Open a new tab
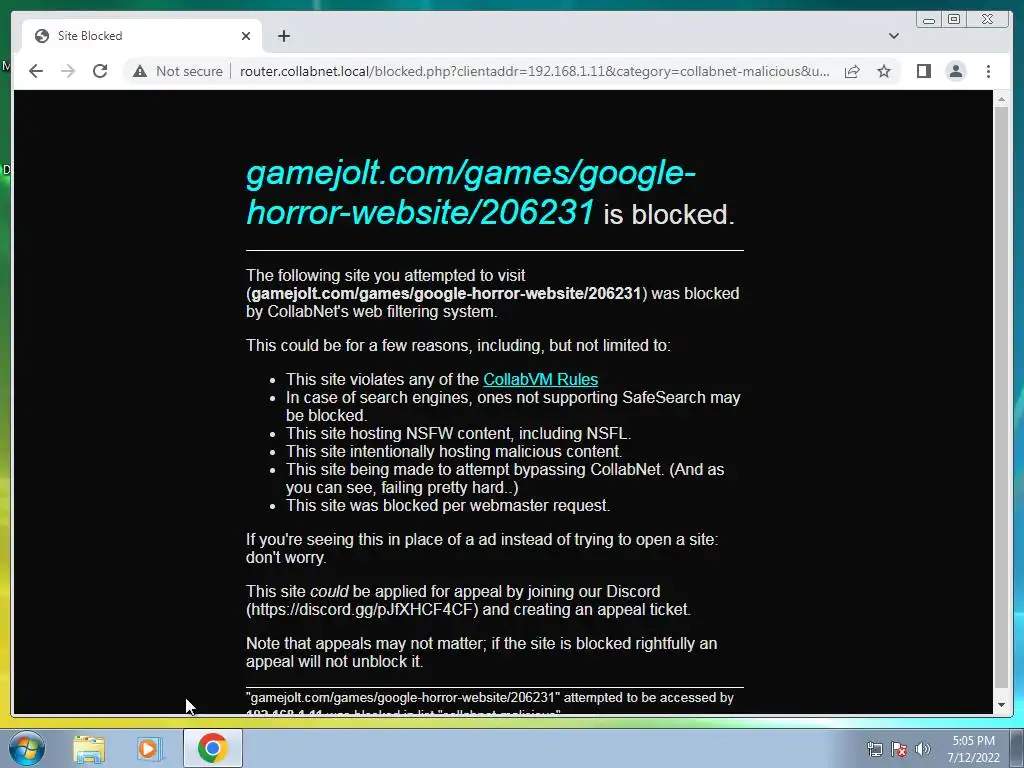The width and height of the screenshot is (1024, 768). (x=283, y=36)
